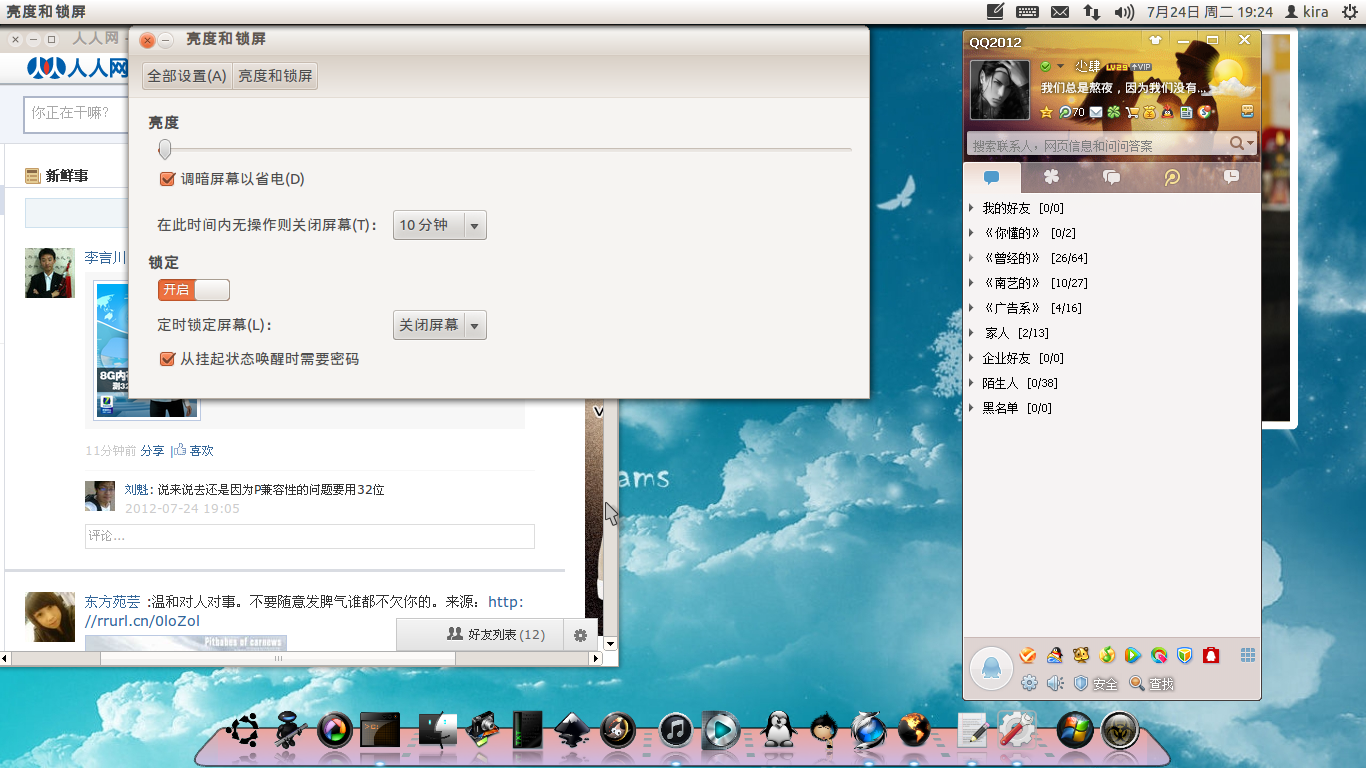Screen dimensions: 1366x768
Task: Click the QQ profile avatar photo
Action: tap(1000, 90)
